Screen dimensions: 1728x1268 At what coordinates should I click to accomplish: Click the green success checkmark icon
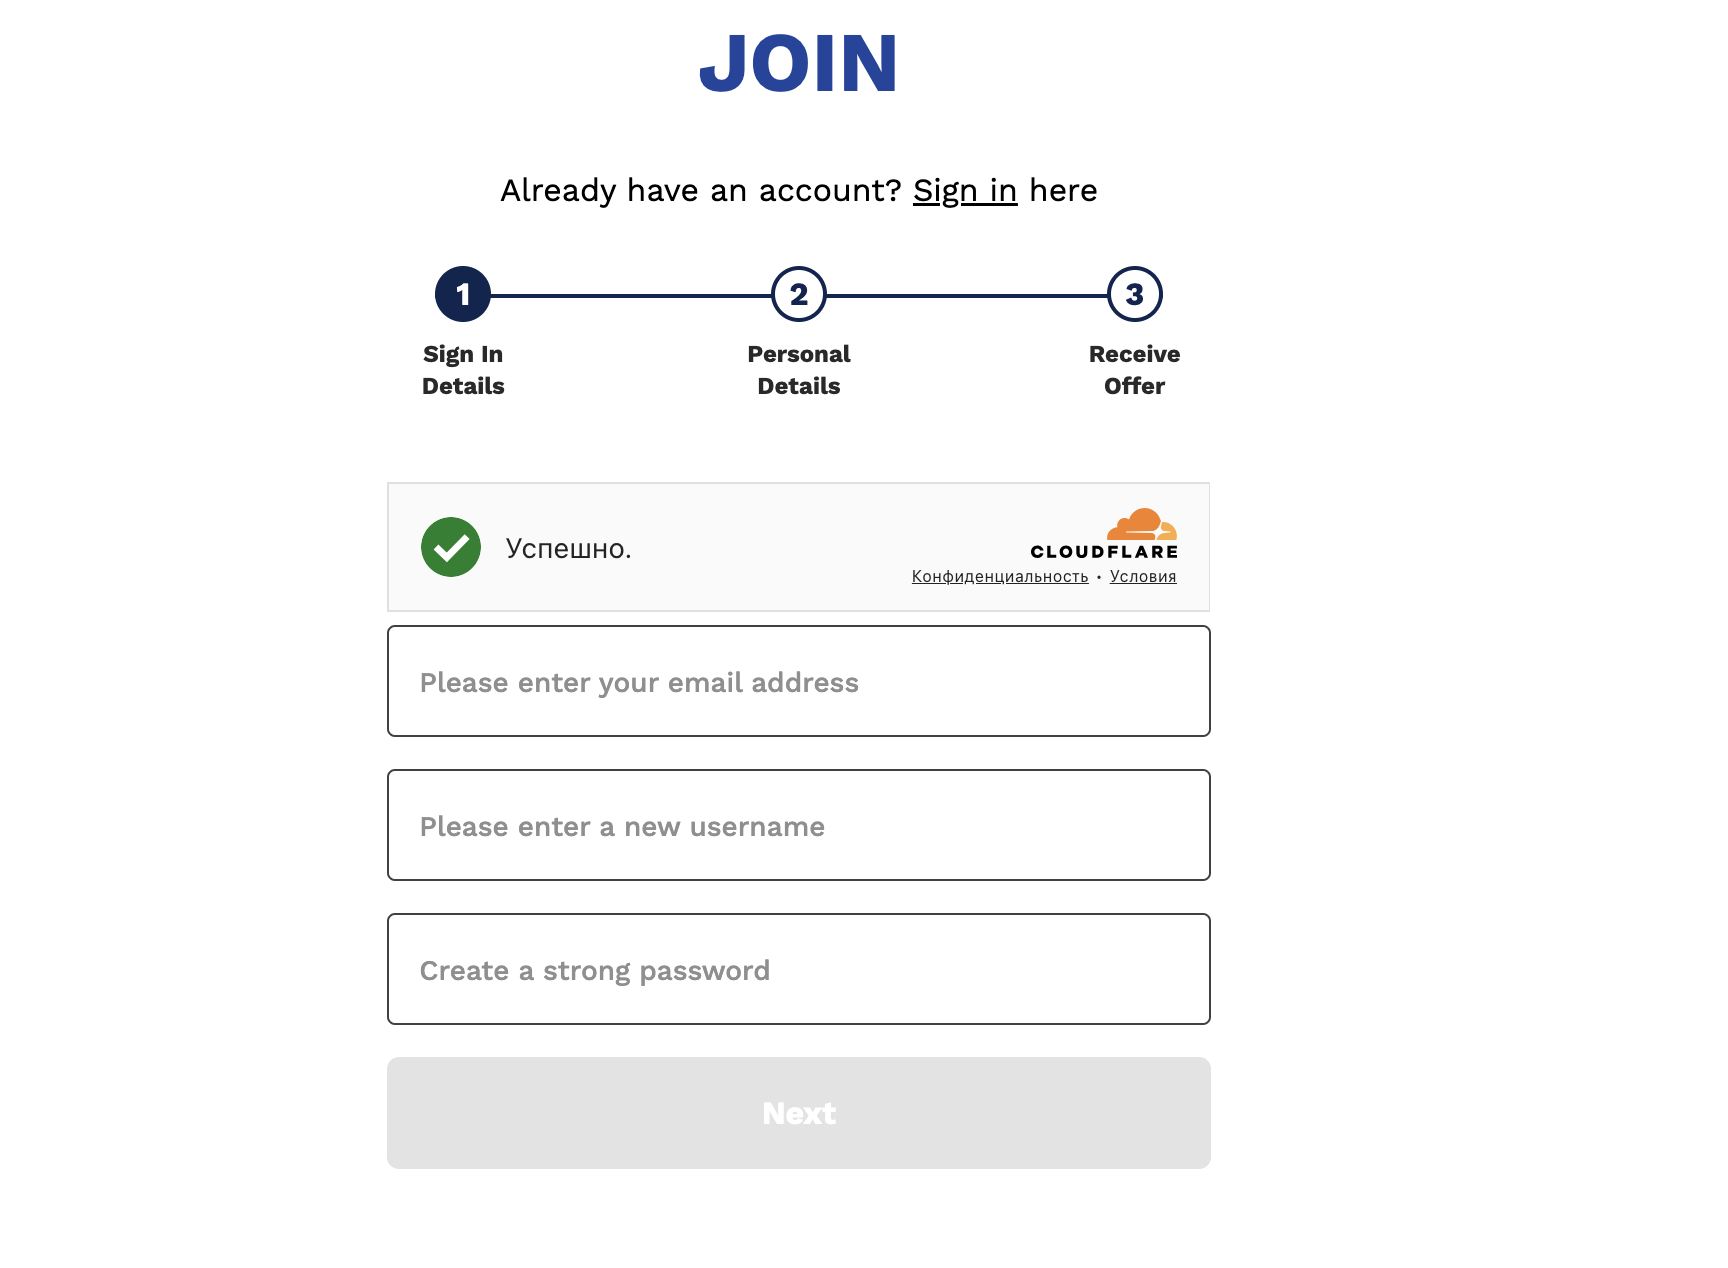click(x=451, y=547)
